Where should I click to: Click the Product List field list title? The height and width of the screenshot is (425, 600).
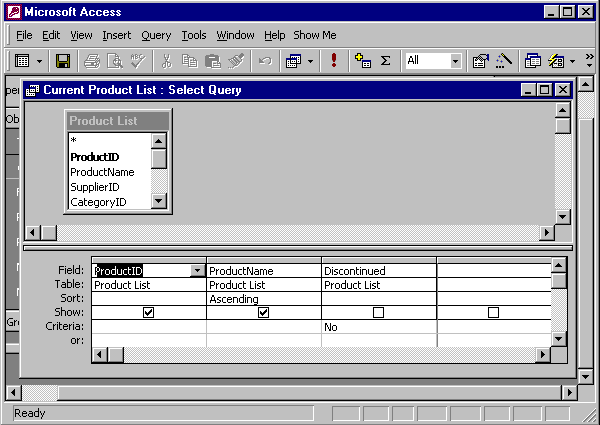pos(118,121)
